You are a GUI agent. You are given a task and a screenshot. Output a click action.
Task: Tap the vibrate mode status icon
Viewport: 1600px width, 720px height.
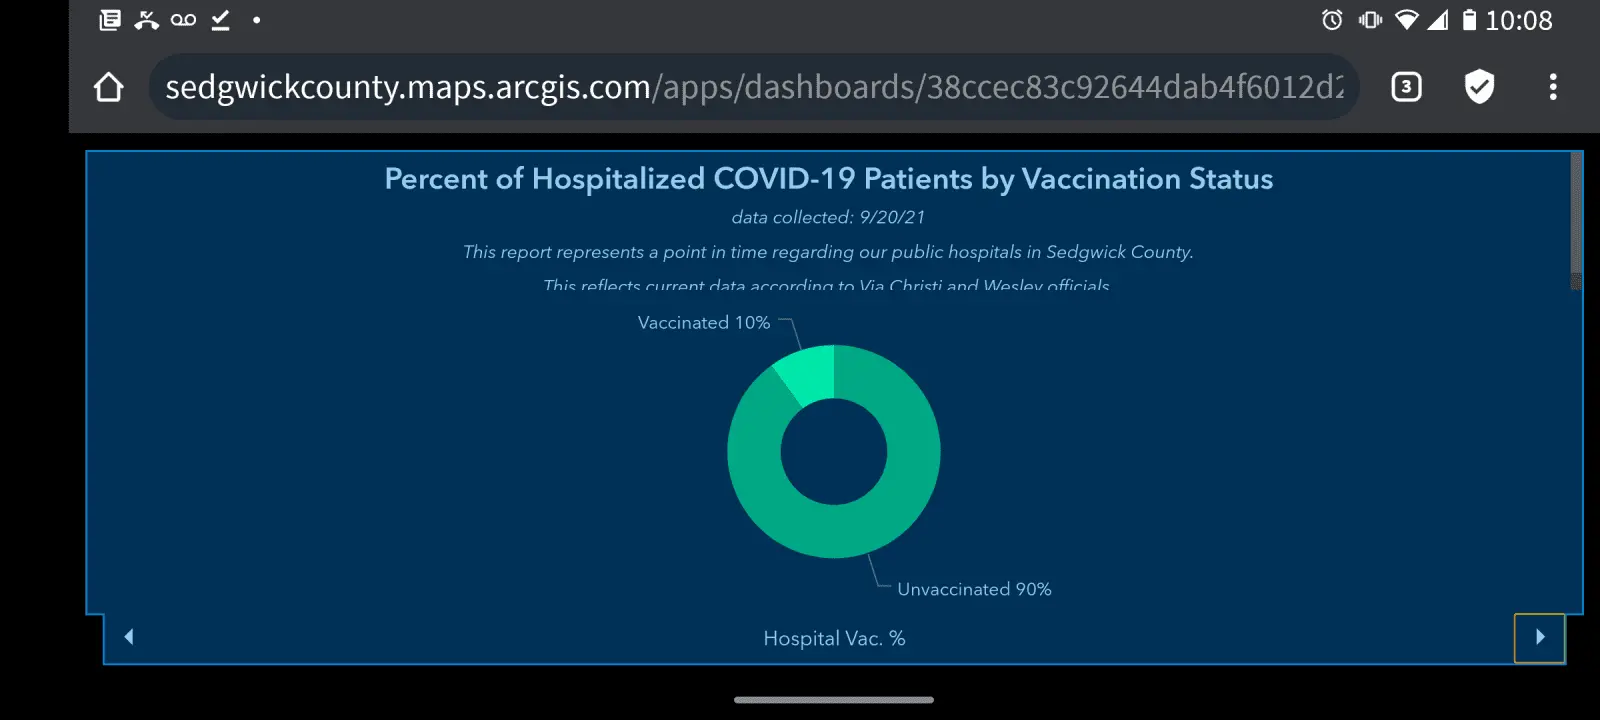(1370, 20)
